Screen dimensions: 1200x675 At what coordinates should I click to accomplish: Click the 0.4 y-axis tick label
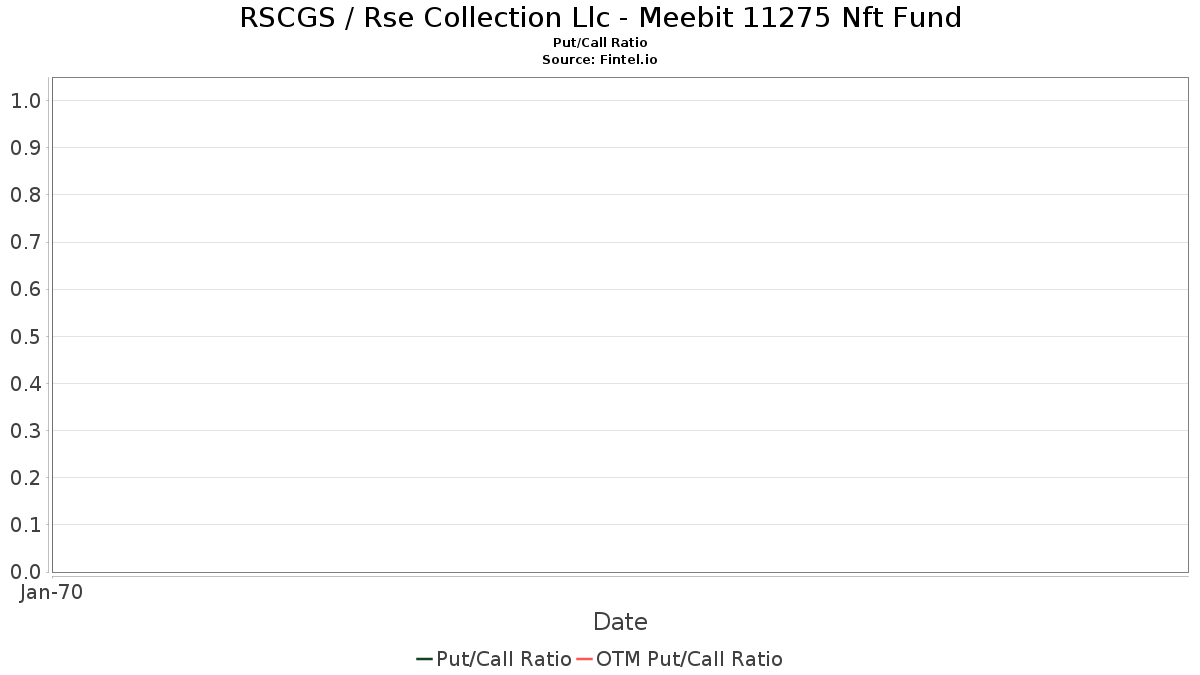(25, 384)
